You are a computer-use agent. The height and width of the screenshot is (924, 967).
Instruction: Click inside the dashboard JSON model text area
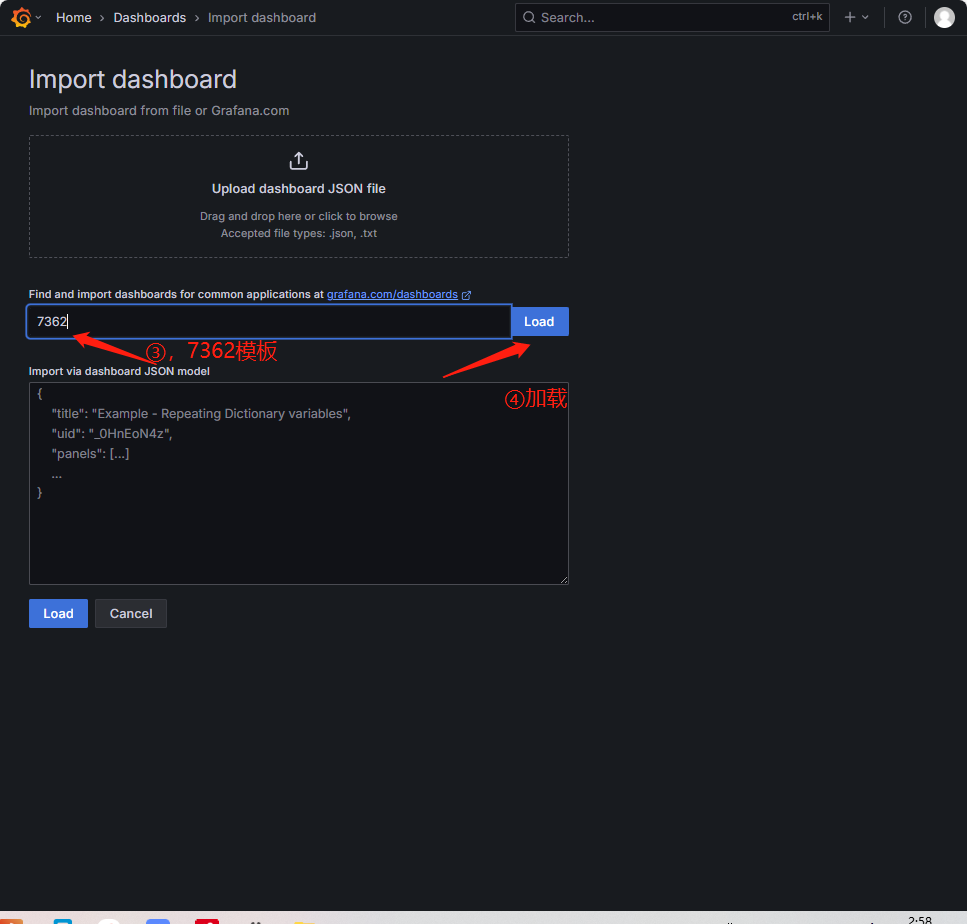click(x=298, y=483)
